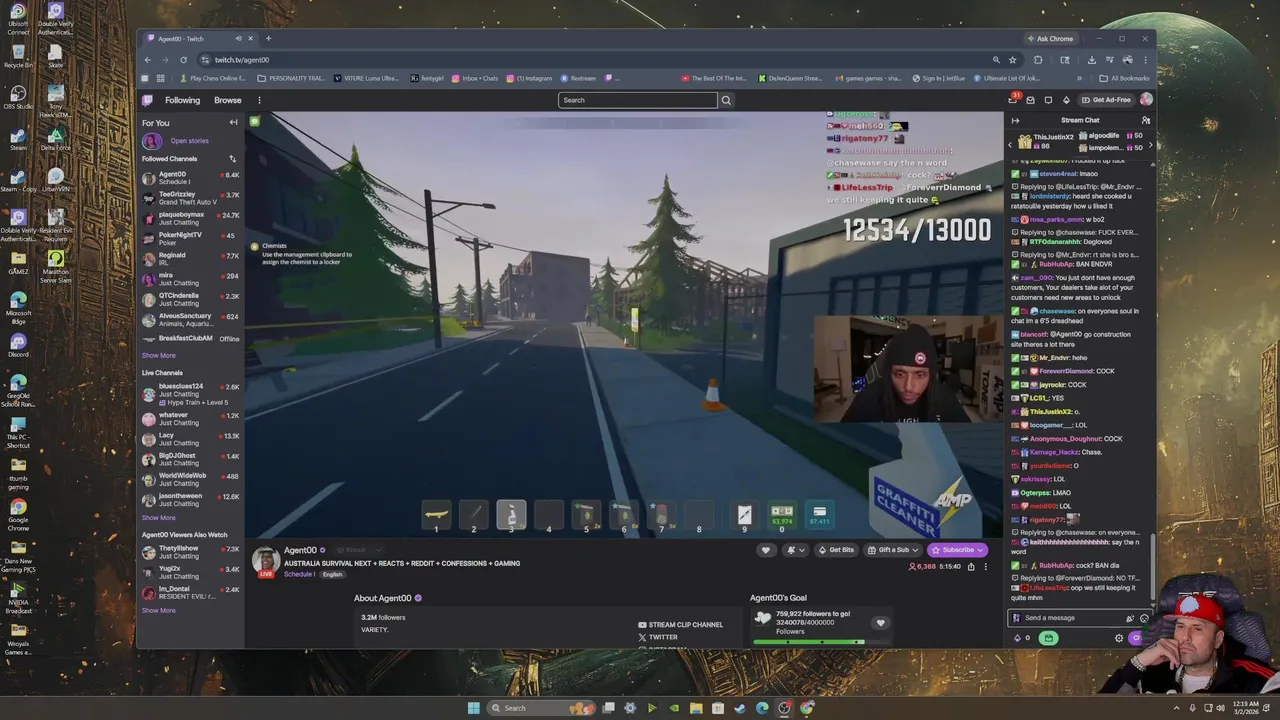Mute tab audio speaker icon

coord(237,39)
